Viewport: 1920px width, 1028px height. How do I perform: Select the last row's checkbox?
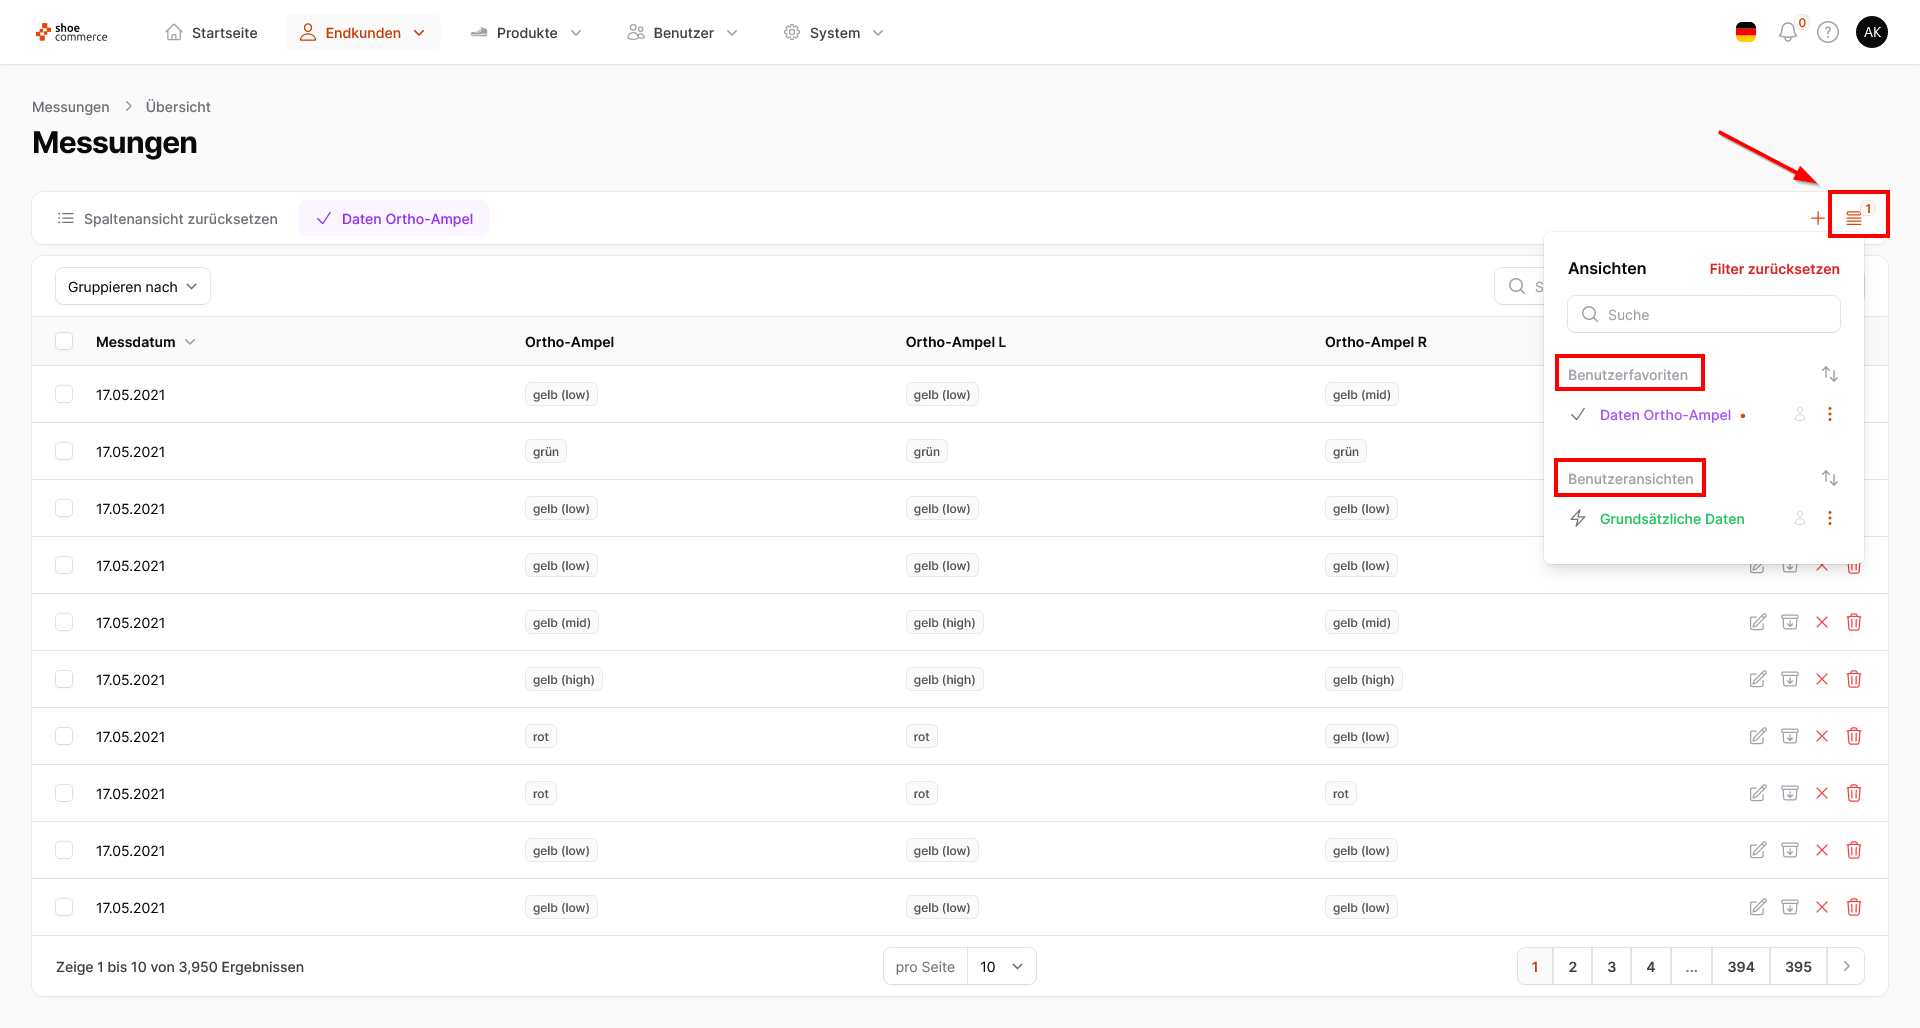64,908
